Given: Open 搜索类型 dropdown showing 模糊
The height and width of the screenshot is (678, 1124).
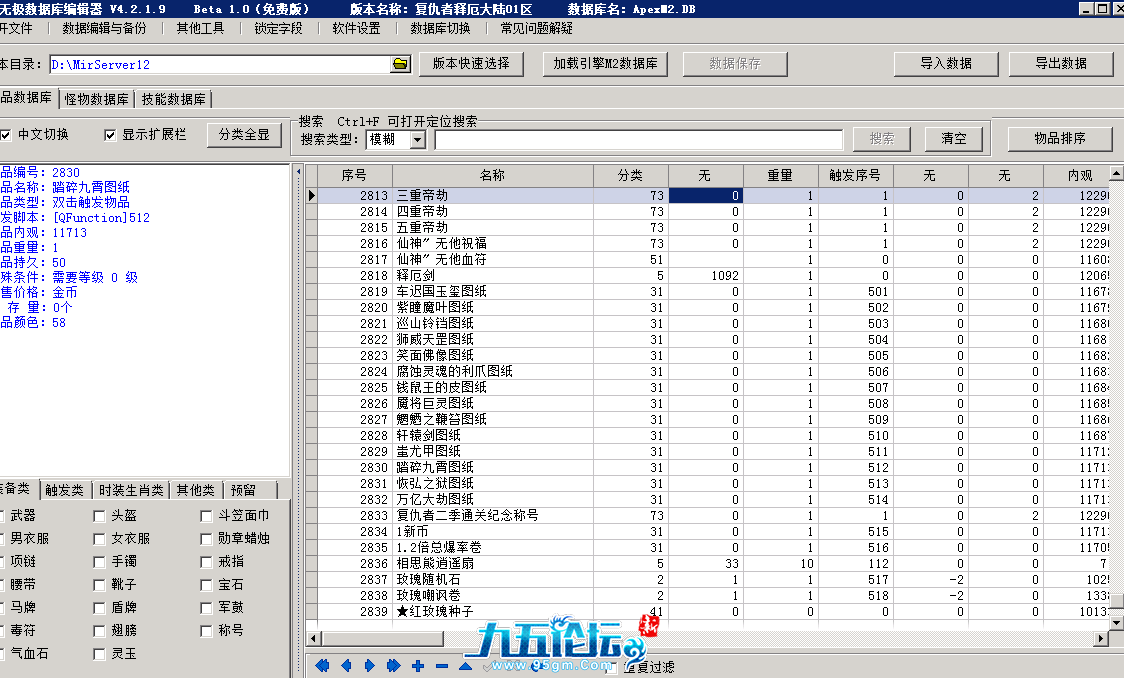Looking at the screenshot, I should pos(417,139).
